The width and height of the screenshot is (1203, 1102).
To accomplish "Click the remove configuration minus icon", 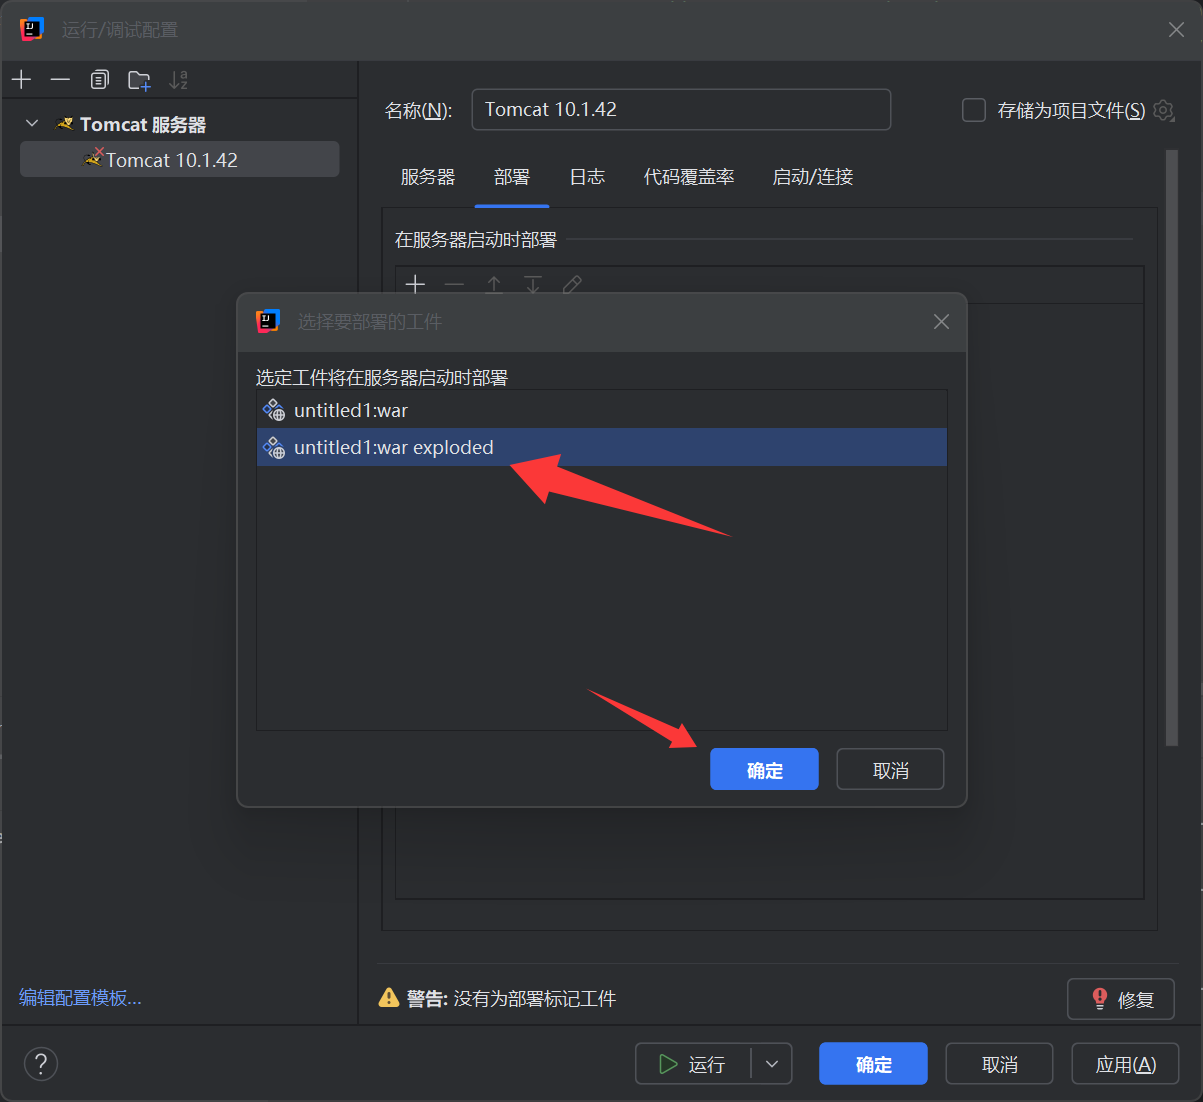I will point(60,79).
